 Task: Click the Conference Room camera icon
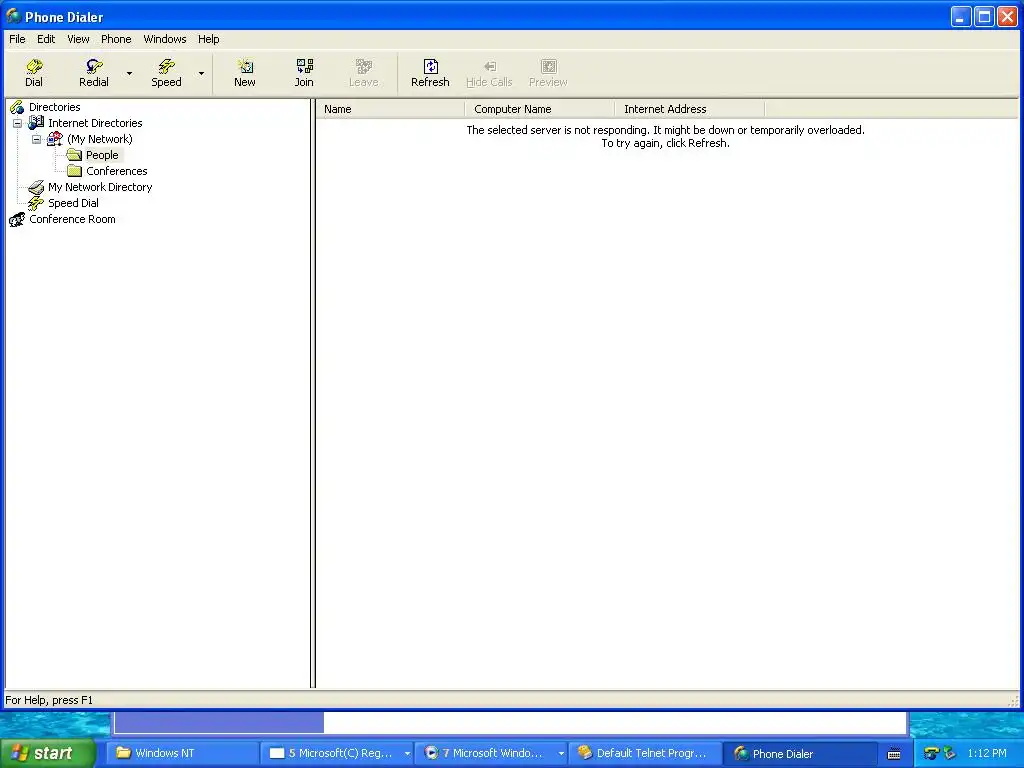(17, 219)
